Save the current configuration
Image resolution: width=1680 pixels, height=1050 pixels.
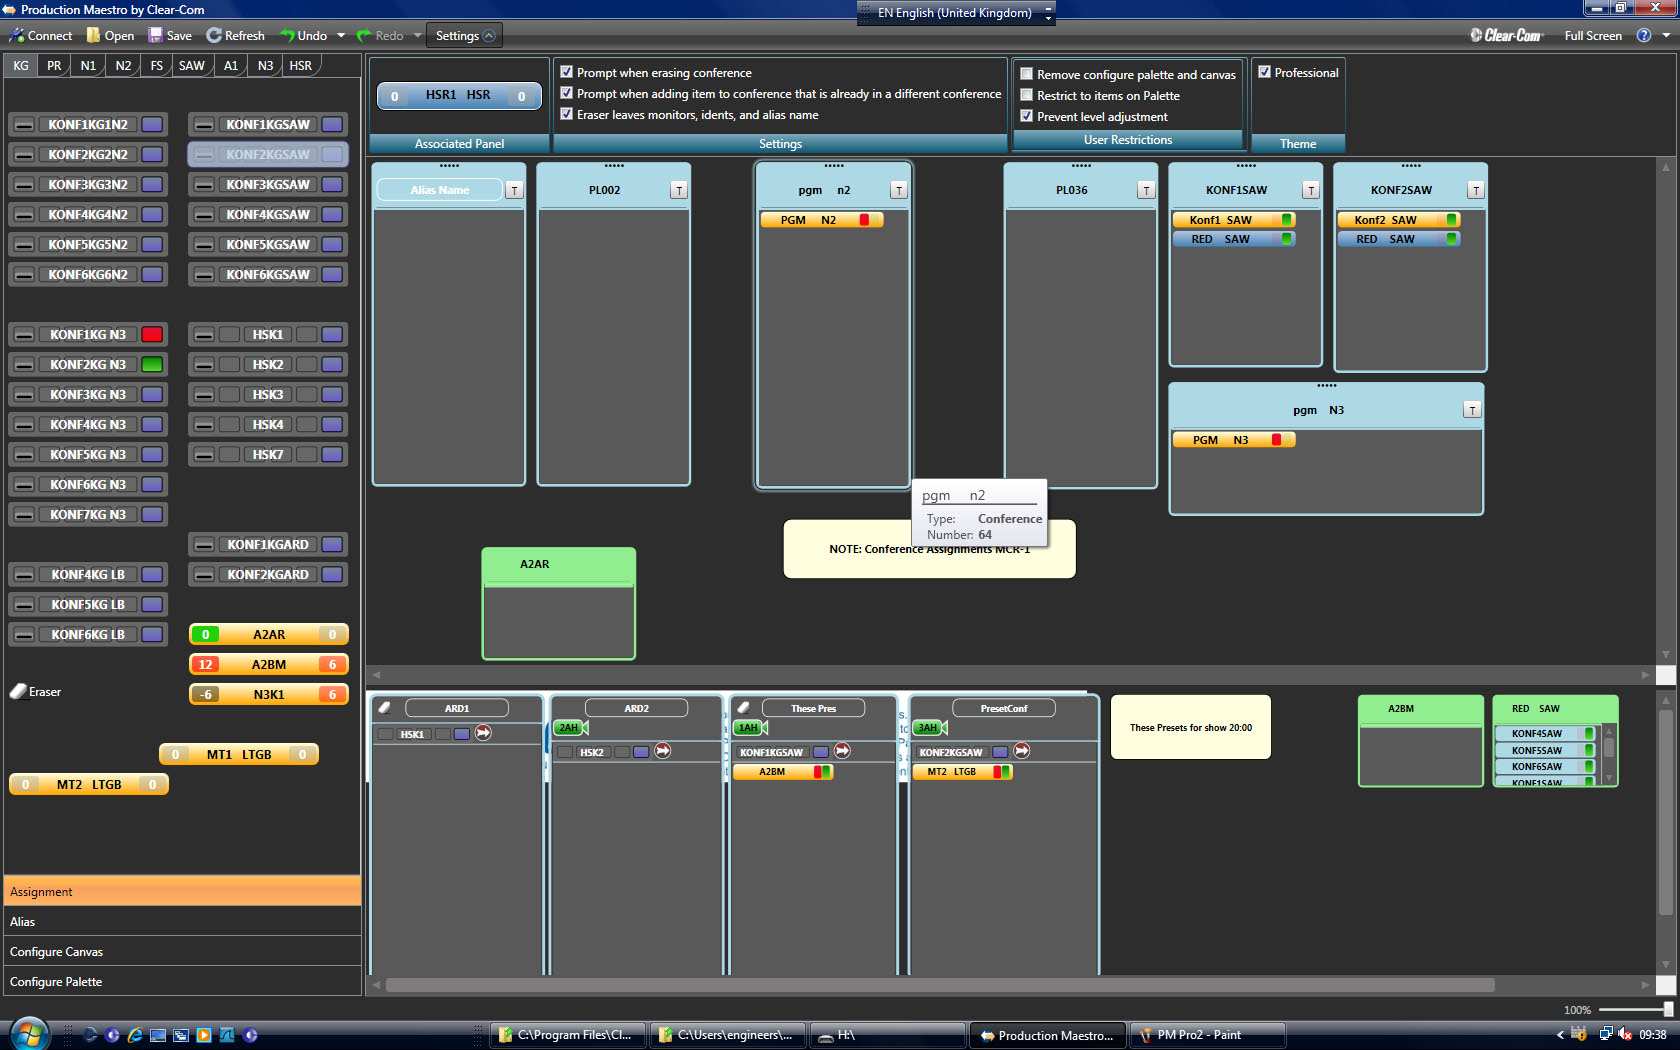pyautogui.click(x=169, y=36)
